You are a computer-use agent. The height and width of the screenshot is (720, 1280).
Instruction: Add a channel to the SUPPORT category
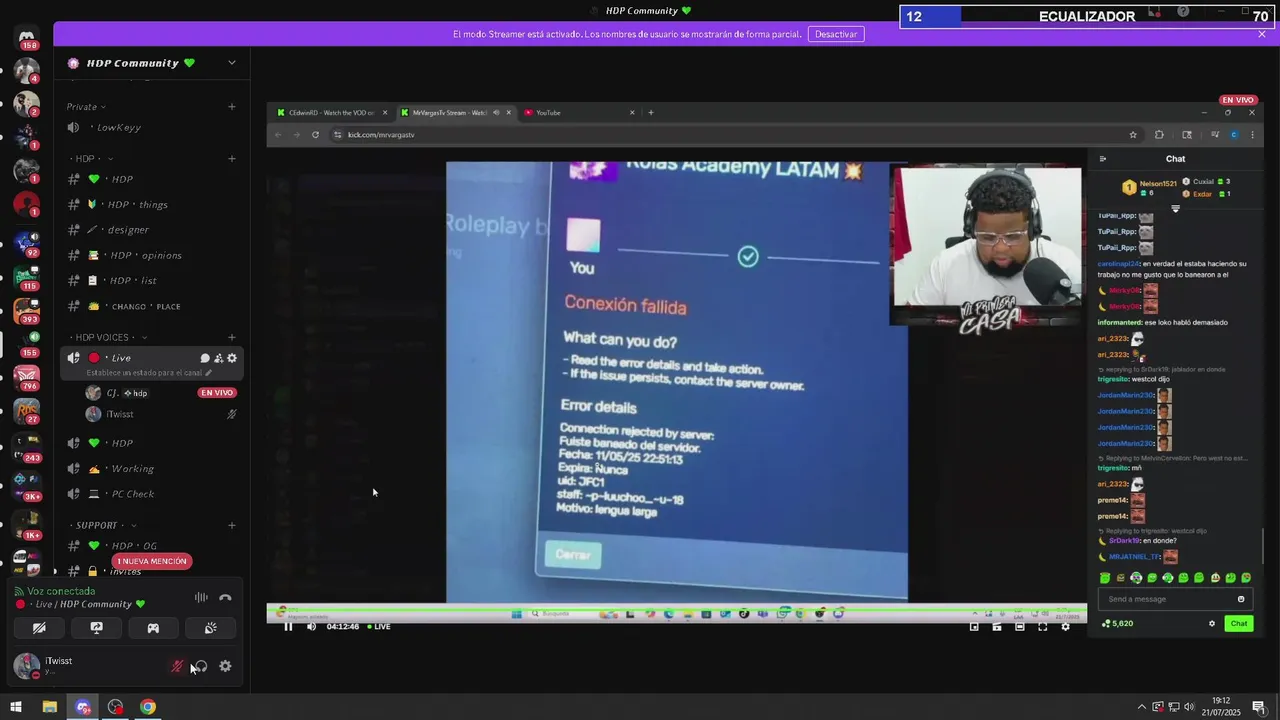pos(232,526)
